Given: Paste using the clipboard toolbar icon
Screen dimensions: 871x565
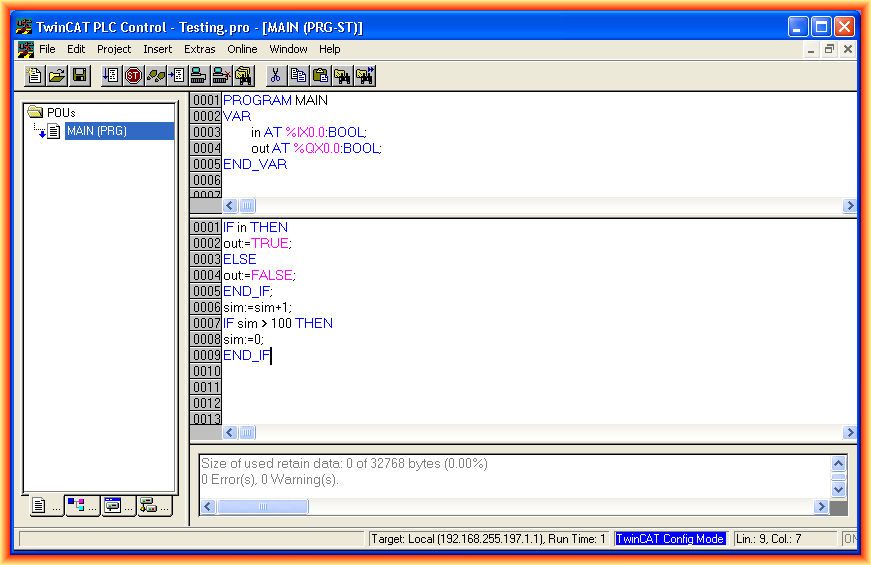Looking at the screenshot, I should pyautogui.click(x=320, y=75).
